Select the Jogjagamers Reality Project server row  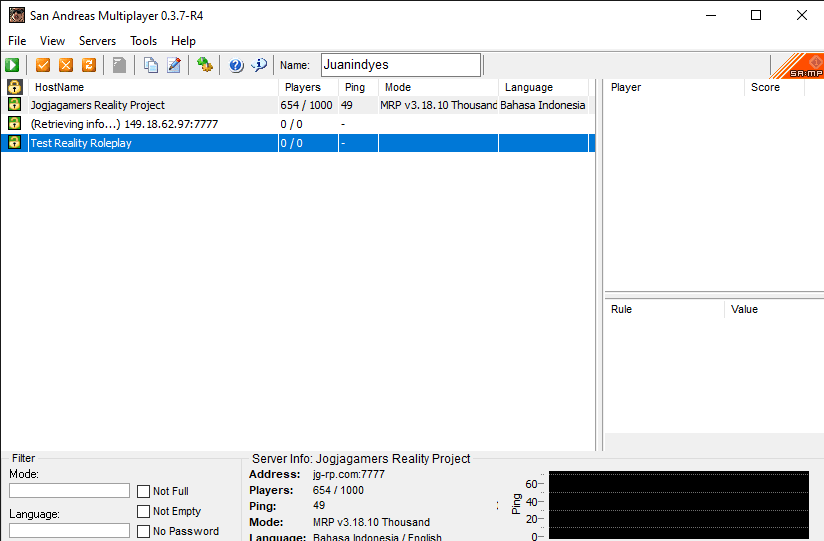point(297,105)
